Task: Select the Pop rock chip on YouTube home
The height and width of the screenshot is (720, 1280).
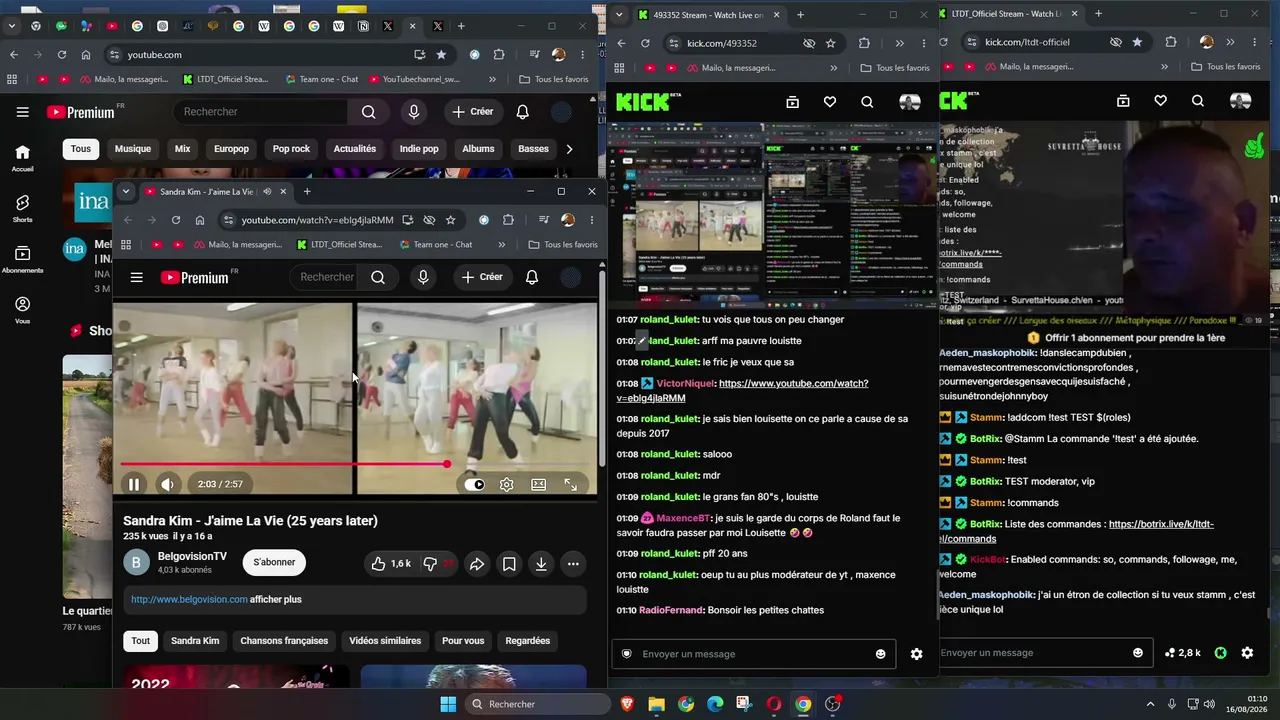Action: (x=291, y=149)
